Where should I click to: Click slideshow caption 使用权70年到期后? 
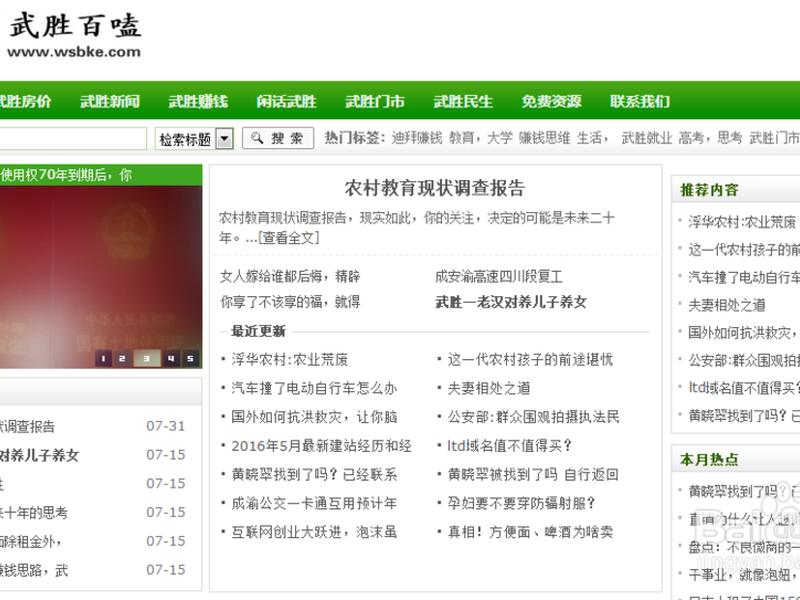[66, 175]
